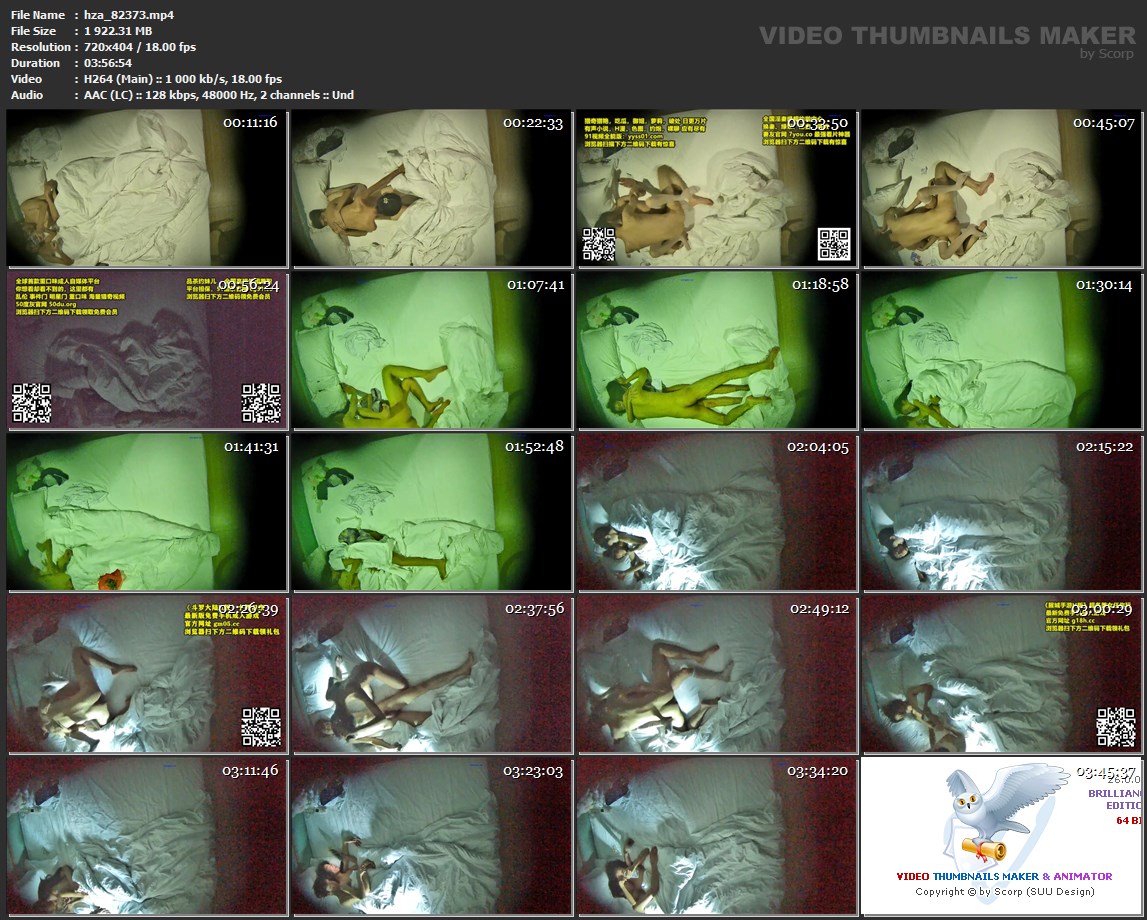Select the thumbnail stamped 02:04:05
1147x920 pixels.
717,512
